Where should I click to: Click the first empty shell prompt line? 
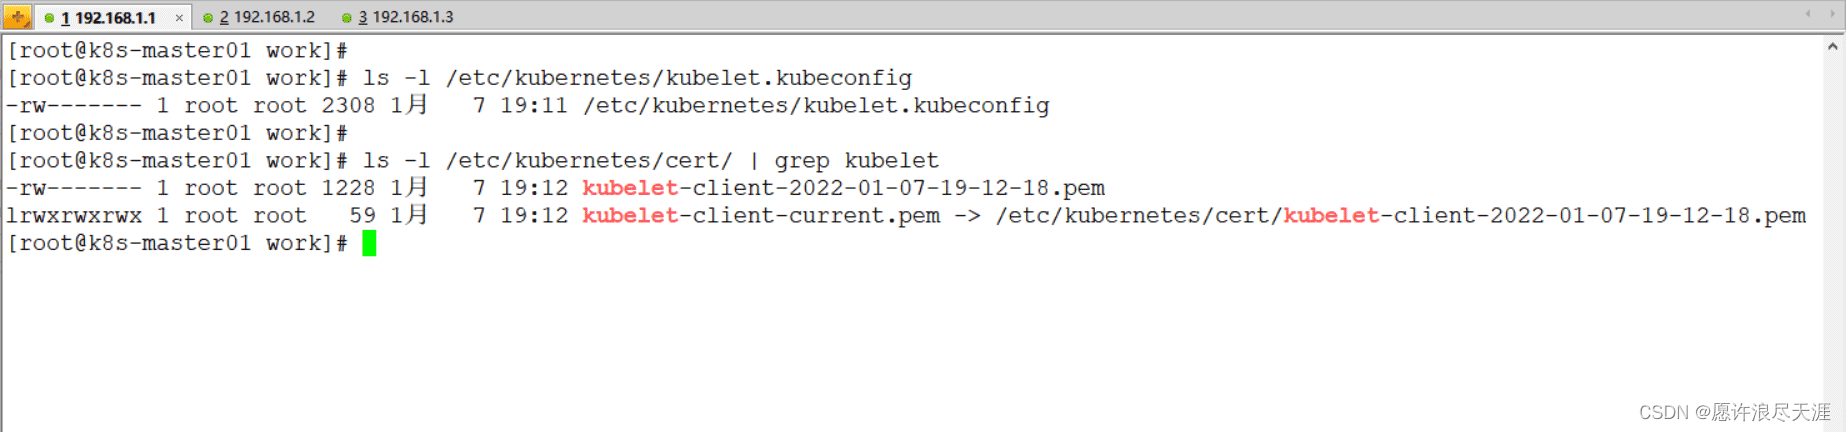pyautogui.click(x=177, y=50)
